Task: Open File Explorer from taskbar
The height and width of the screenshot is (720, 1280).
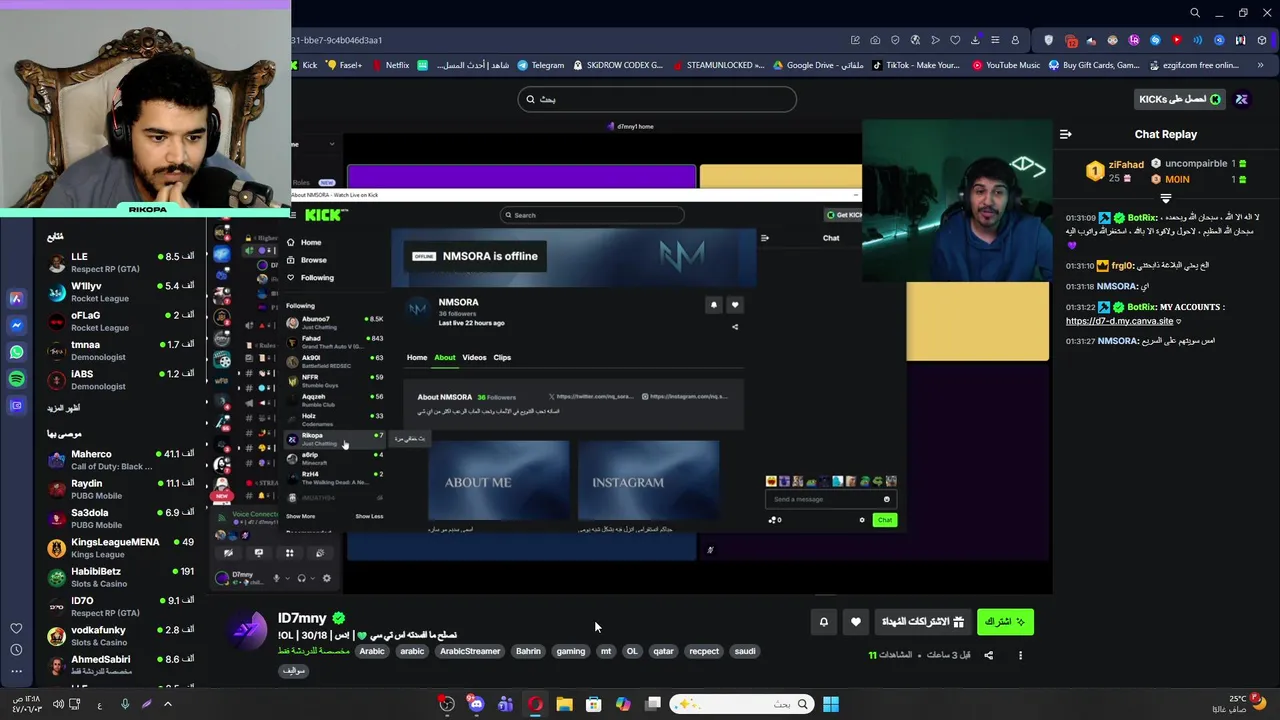Action: 564,704
